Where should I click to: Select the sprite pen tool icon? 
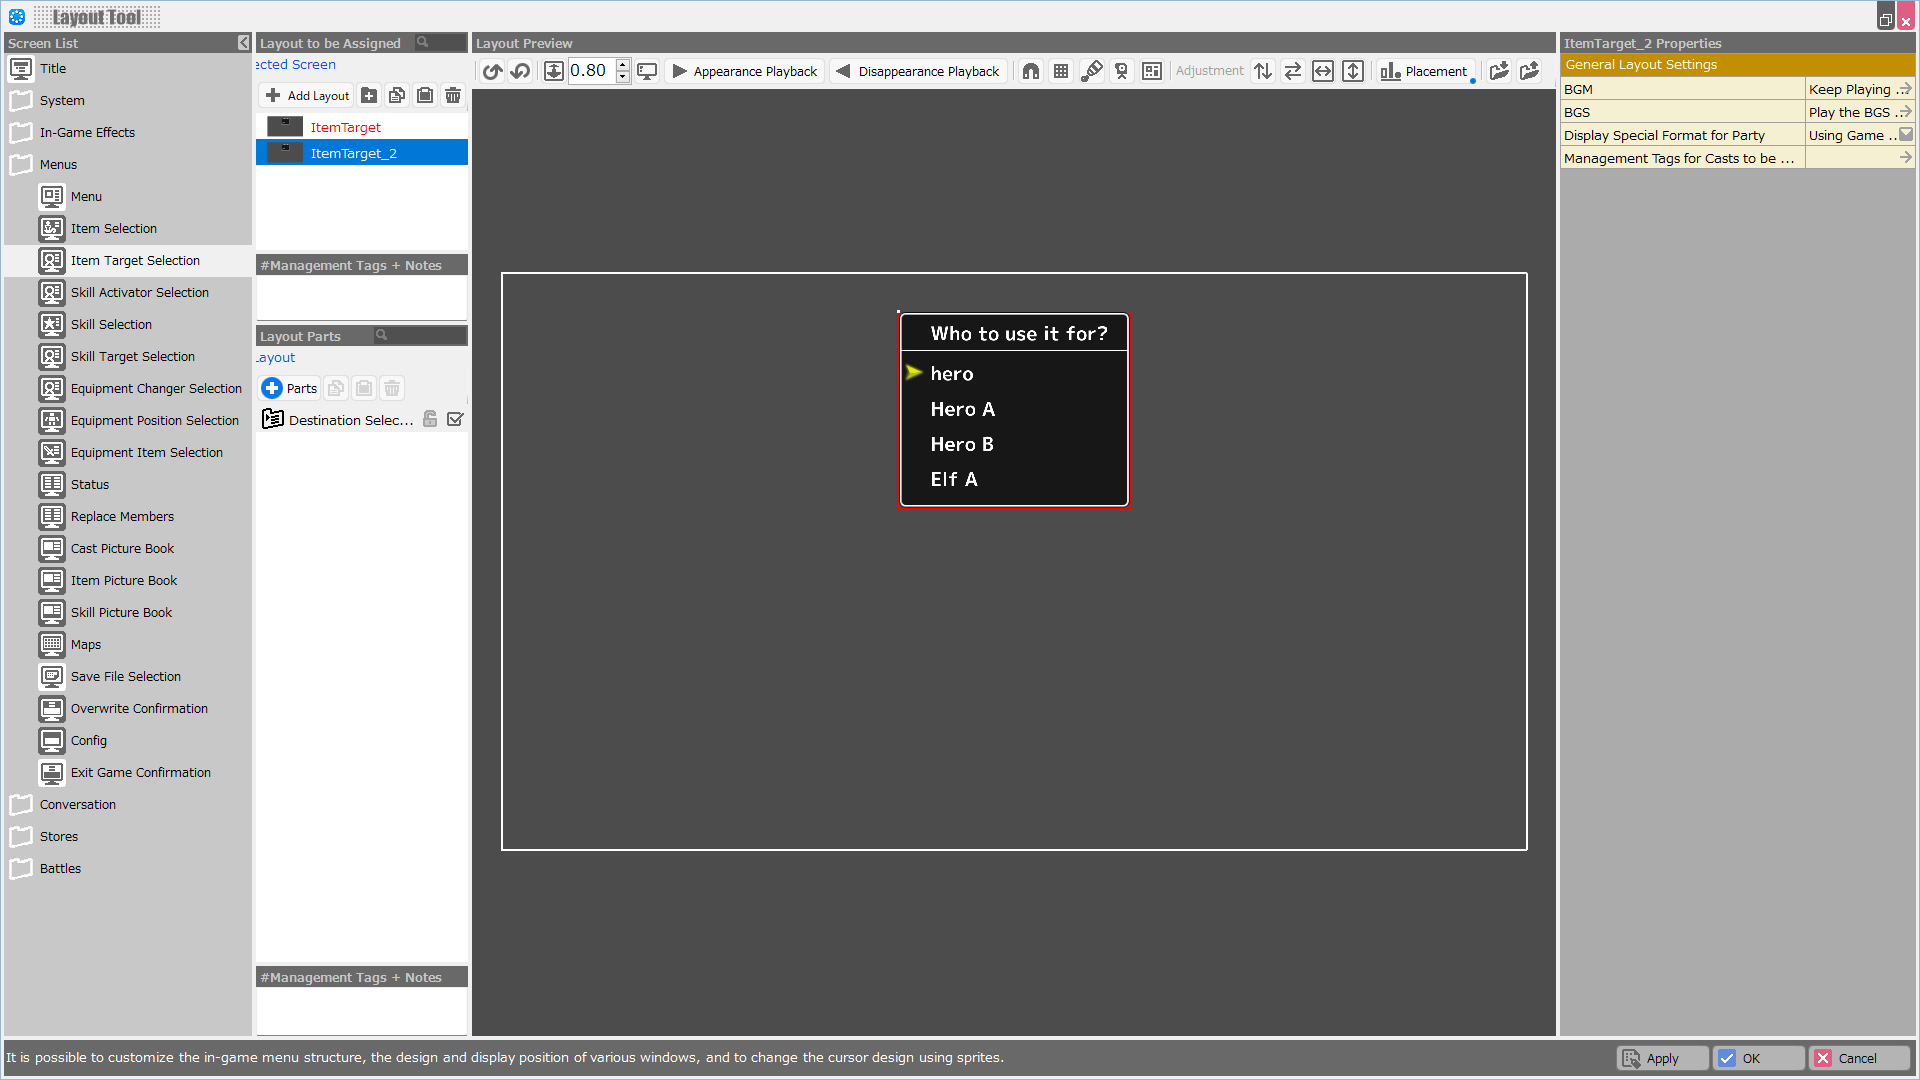(x=1091, y=70)
